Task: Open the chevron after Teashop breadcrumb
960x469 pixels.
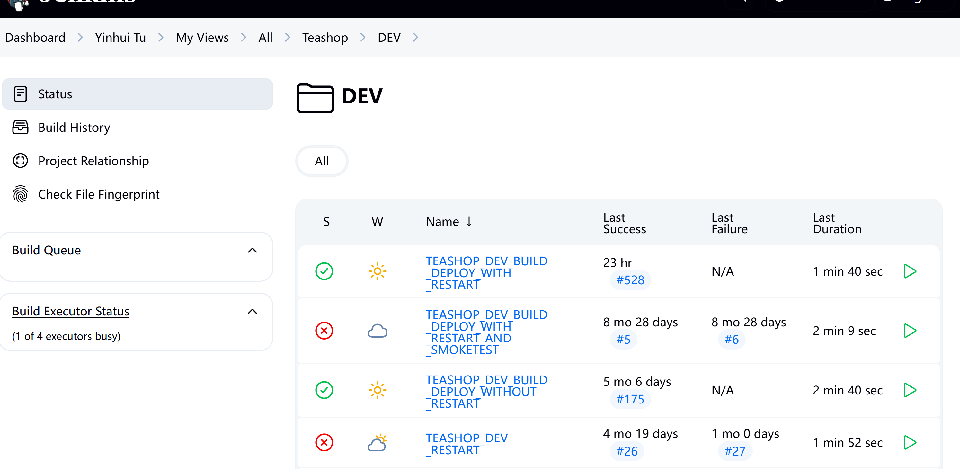Action: pyautogui.click(x=363, y=37)
